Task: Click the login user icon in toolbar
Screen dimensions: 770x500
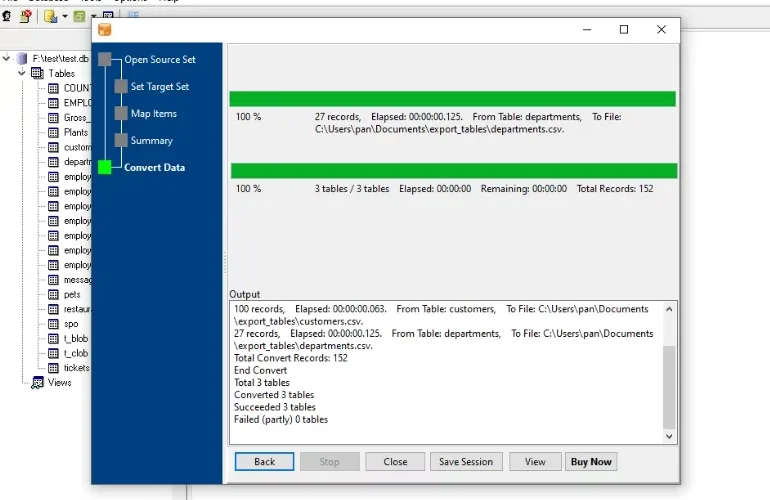Action: (x=7, y=16)
